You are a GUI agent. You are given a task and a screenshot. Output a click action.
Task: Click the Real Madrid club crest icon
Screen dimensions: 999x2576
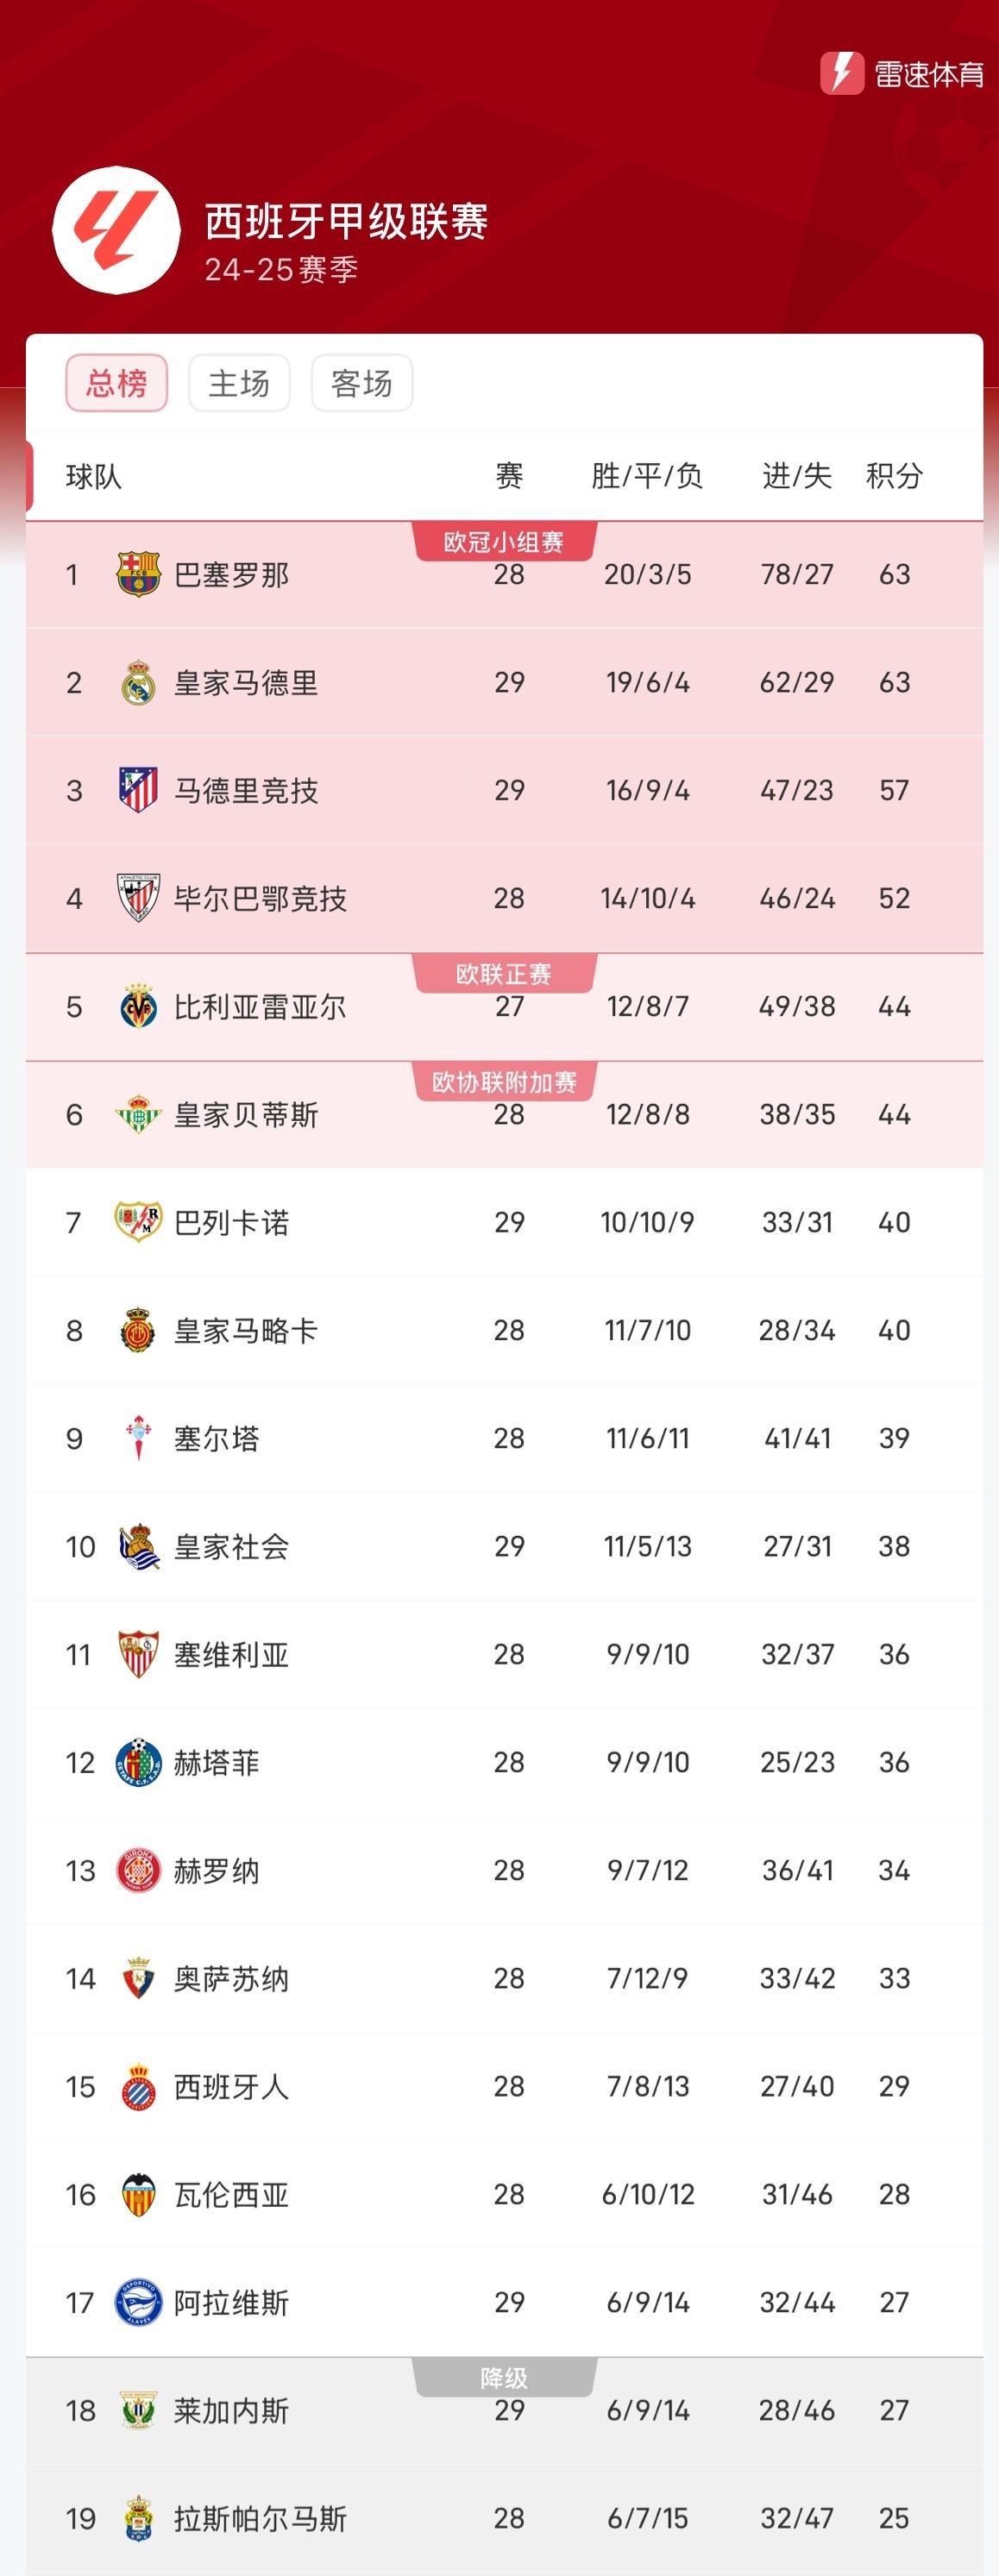(x=138, y=682)
